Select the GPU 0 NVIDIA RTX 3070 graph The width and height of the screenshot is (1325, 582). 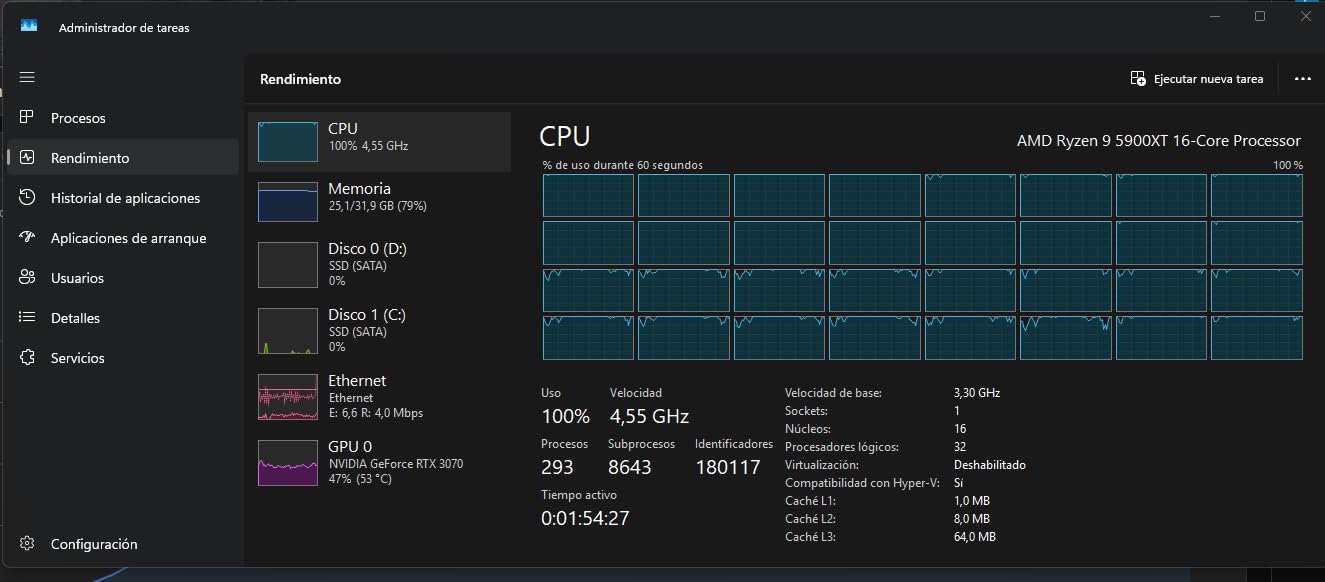(360, 462)
